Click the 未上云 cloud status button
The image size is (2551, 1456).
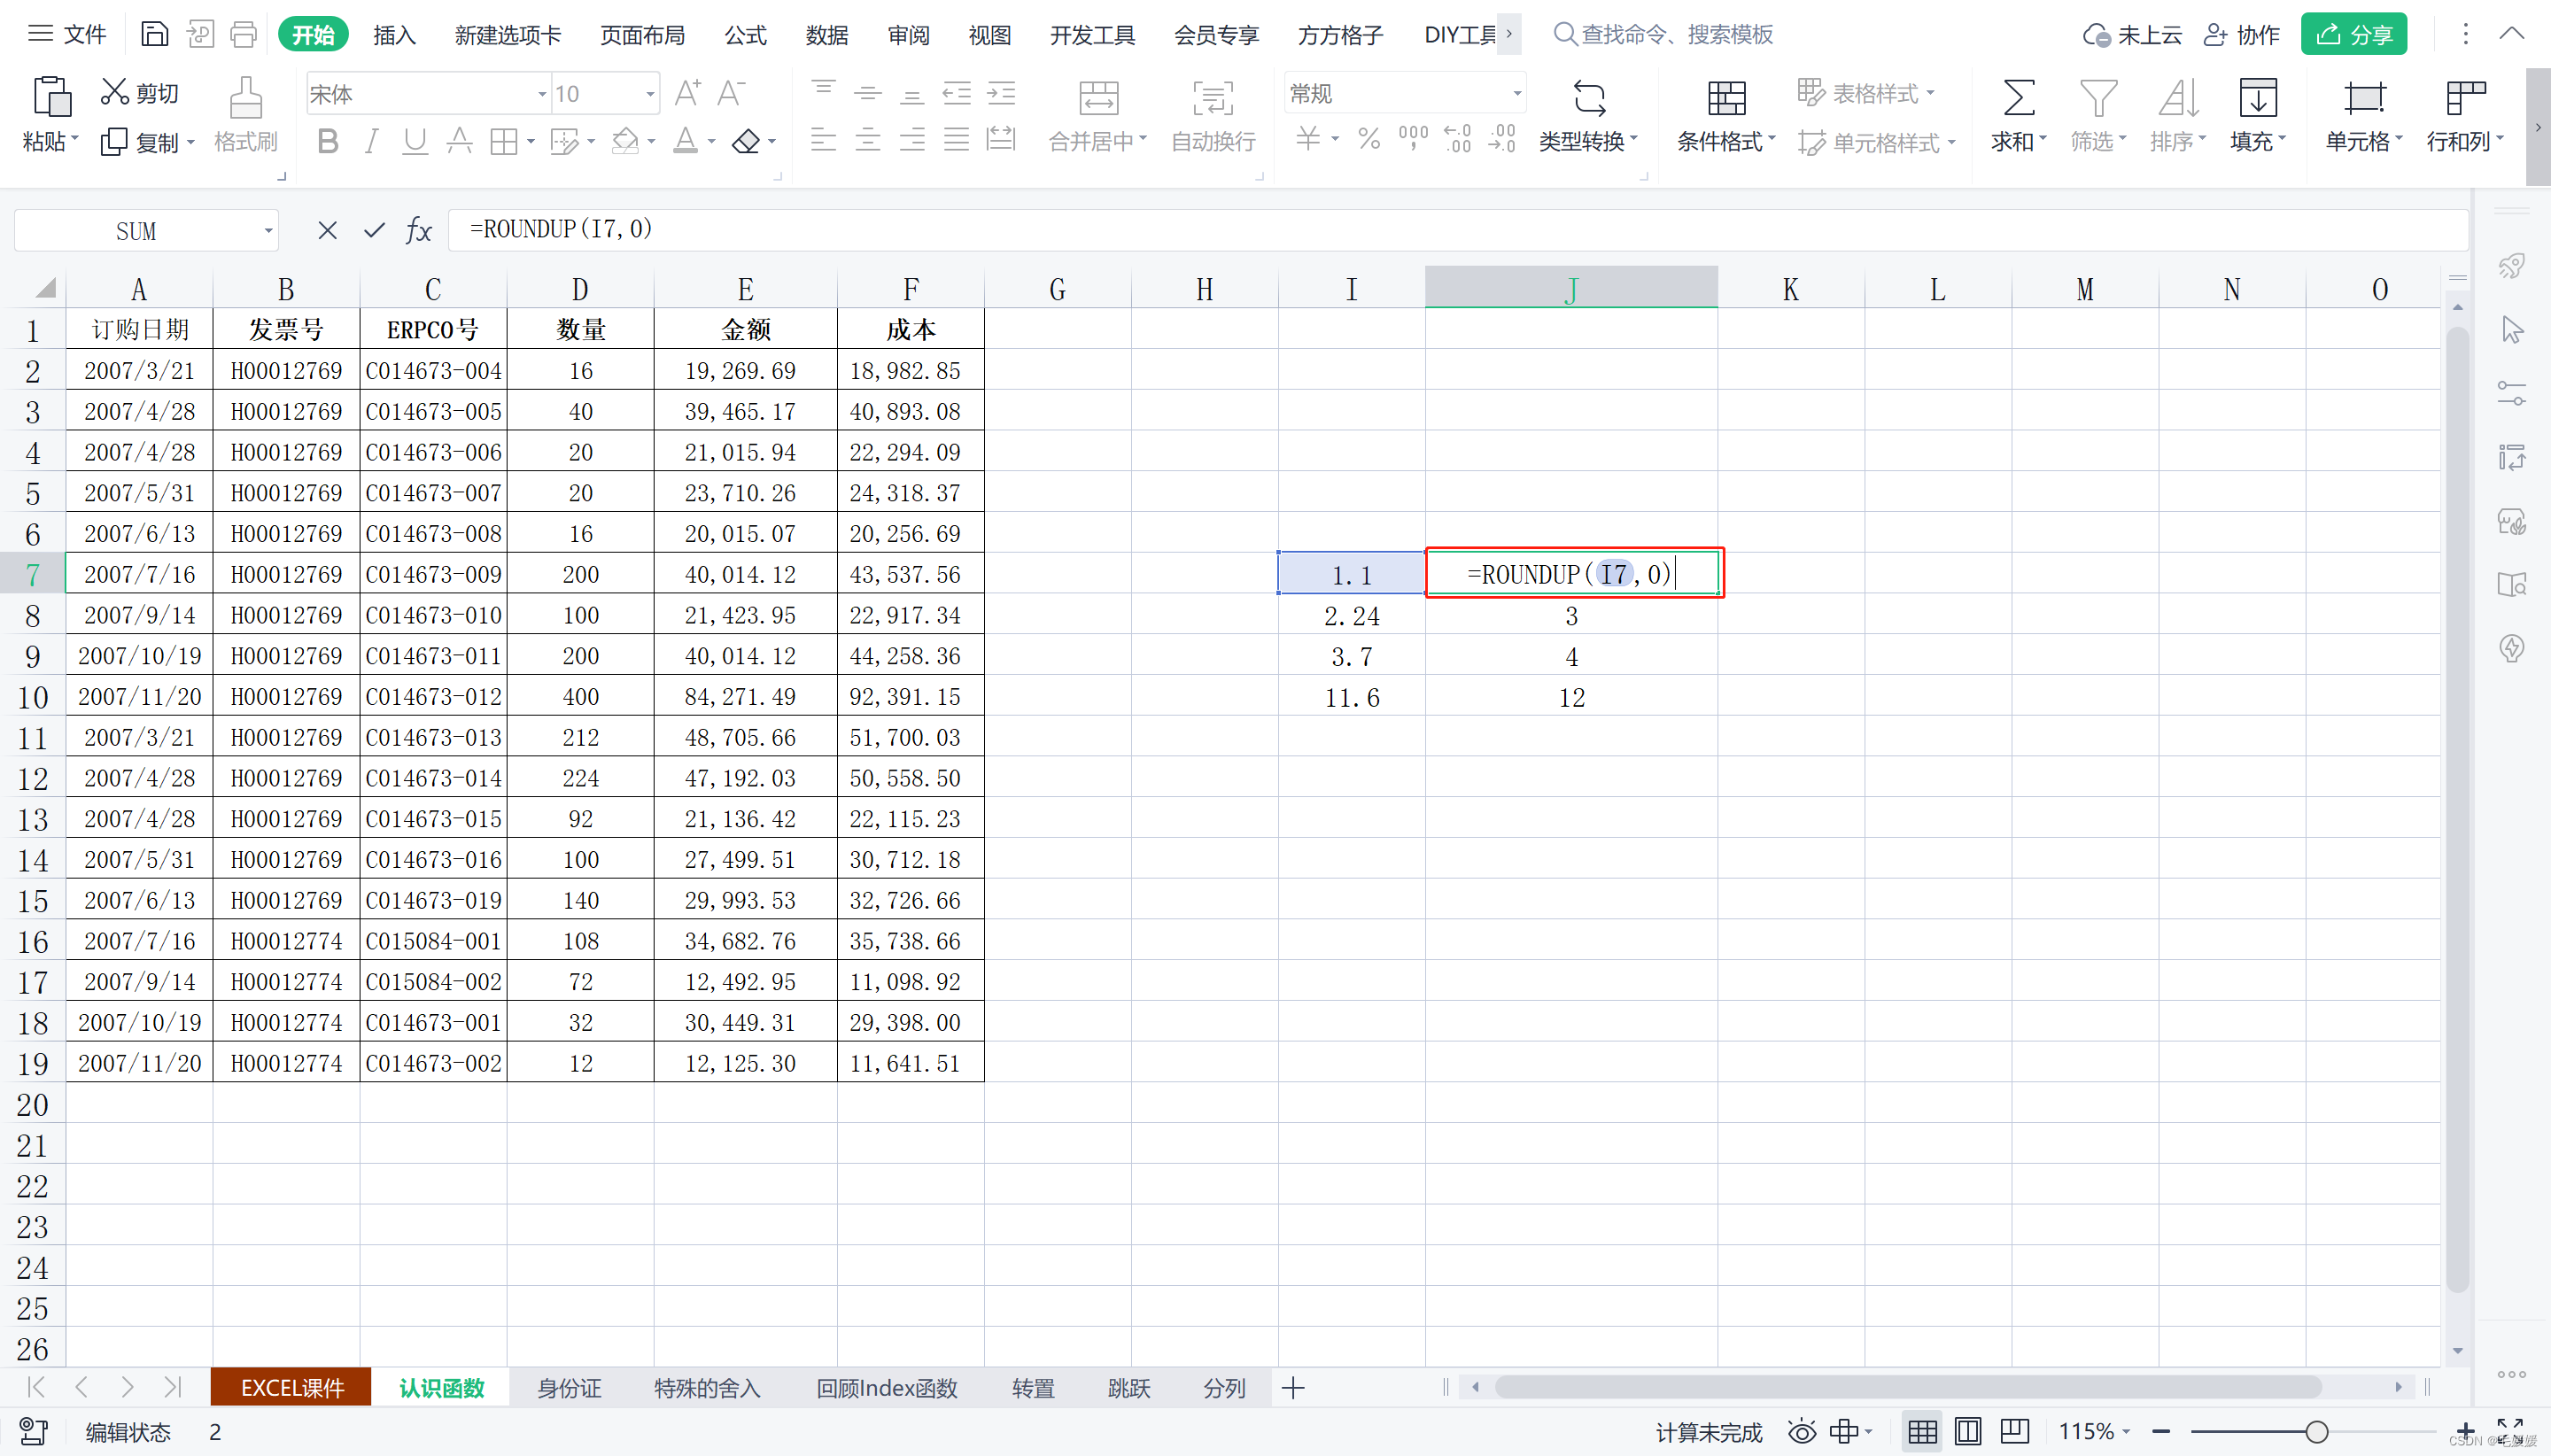[x=2132, y=35]
